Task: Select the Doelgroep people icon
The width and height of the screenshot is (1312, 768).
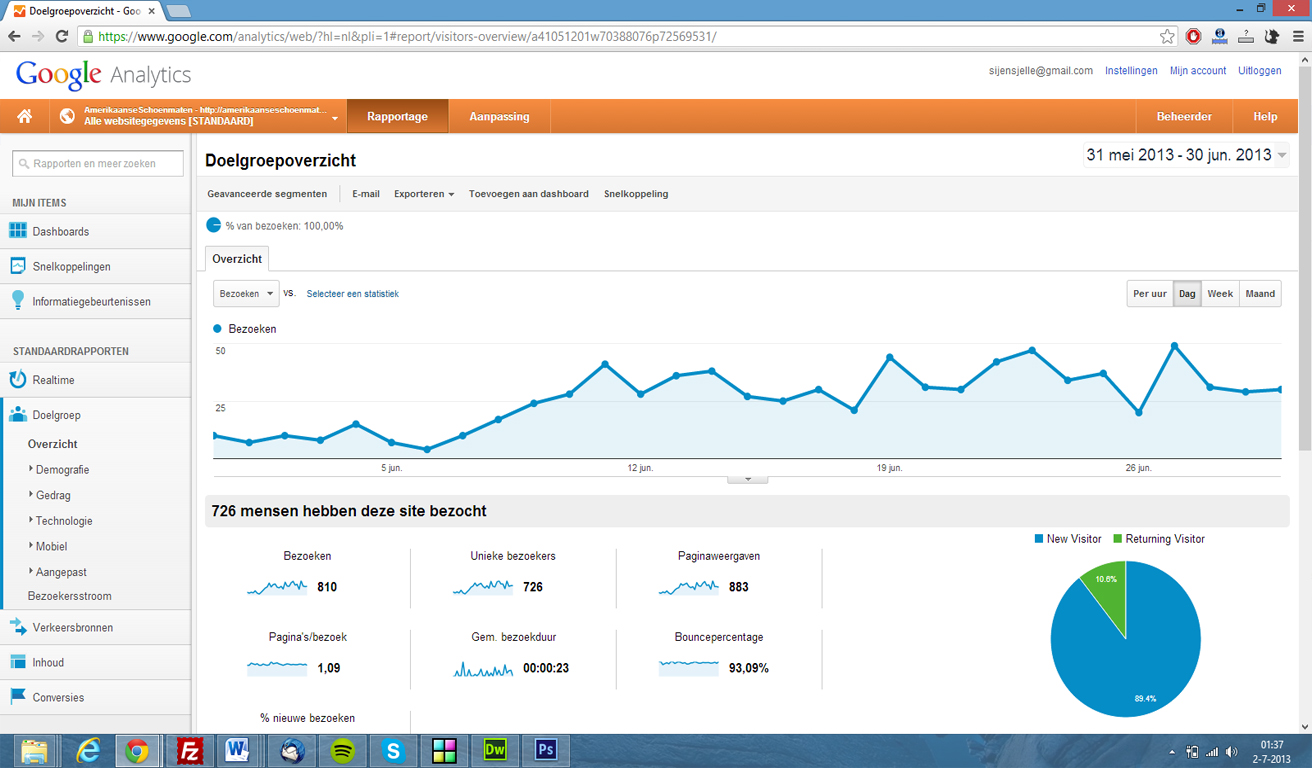Action: (18, 415)
